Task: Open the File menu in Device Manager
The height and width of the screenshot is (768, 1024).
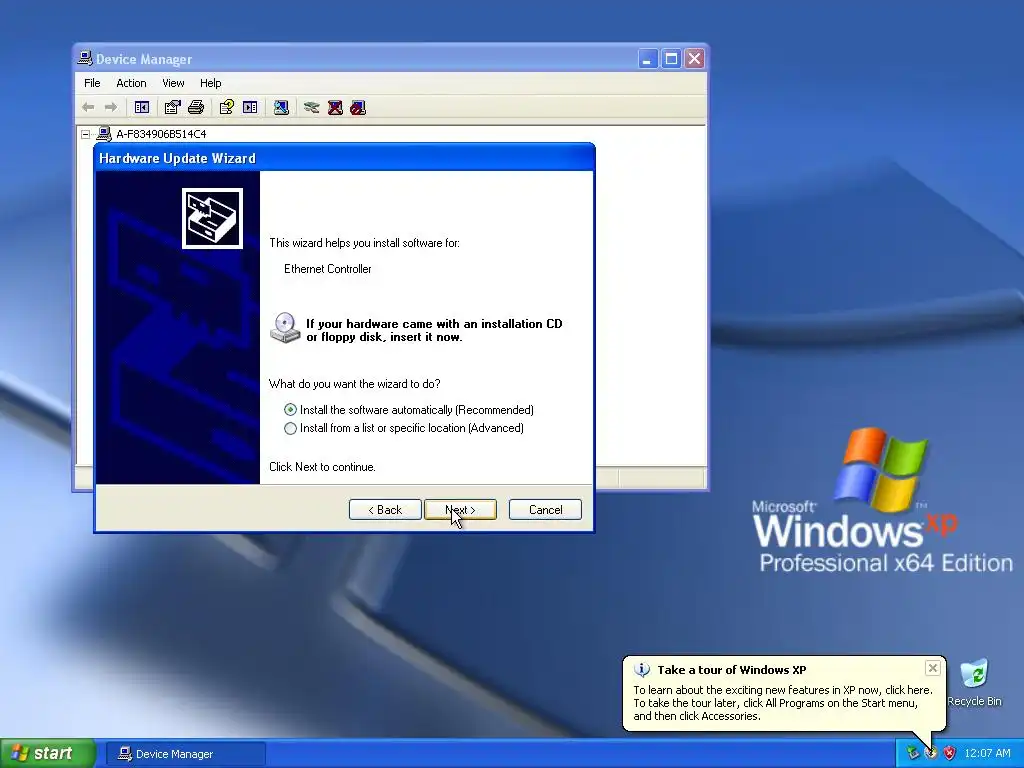Action: click(92, 83)
